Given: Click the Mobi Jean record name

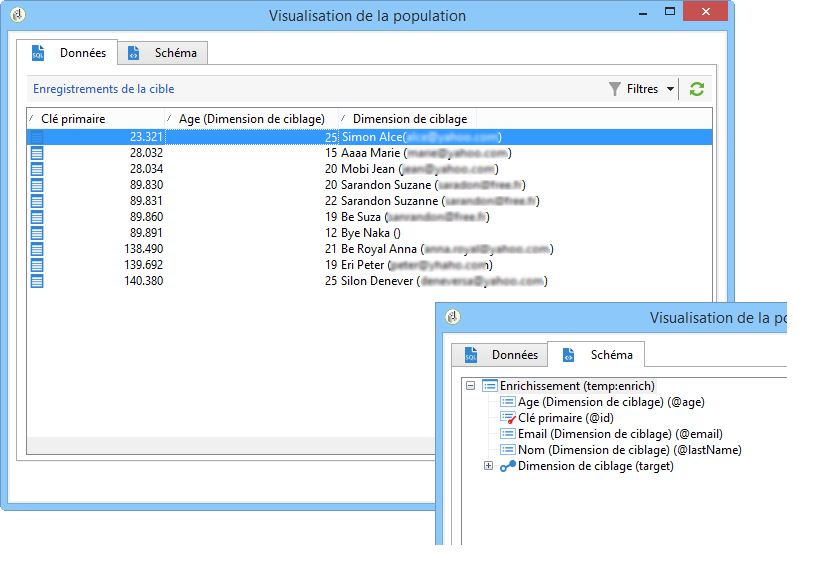Looking at the screenshot, I should click(368, 169).
